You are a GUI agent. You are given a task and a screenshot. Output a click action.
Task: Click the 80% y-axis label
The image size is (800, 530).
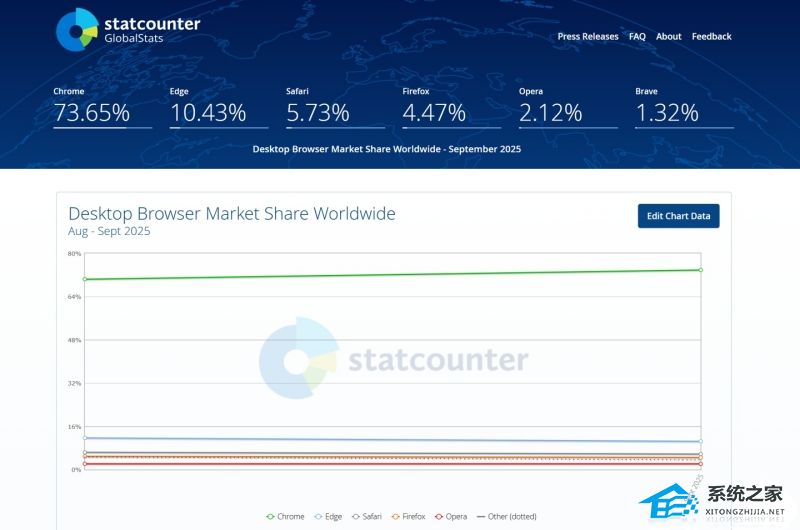pyautogui.click(x=74, y=254)
